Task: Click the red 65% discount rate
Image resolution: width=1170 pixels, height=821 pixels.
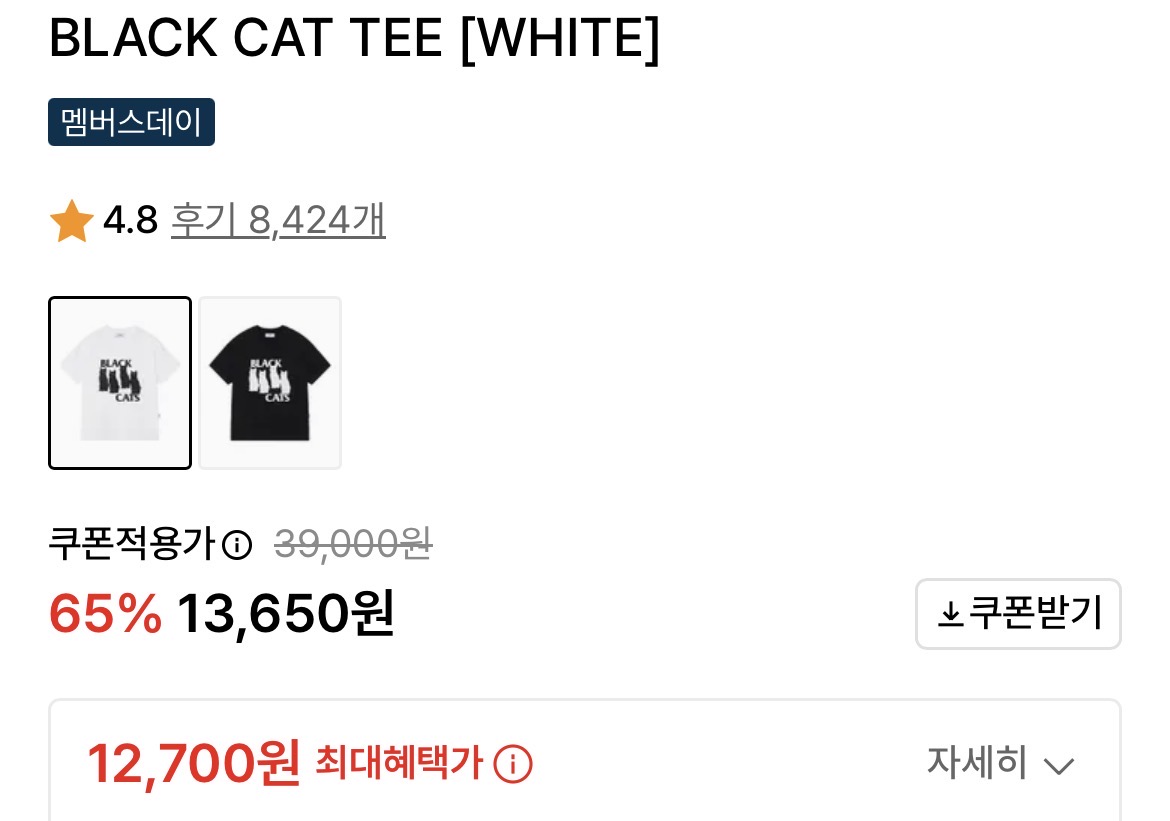Action: [105, 614]
